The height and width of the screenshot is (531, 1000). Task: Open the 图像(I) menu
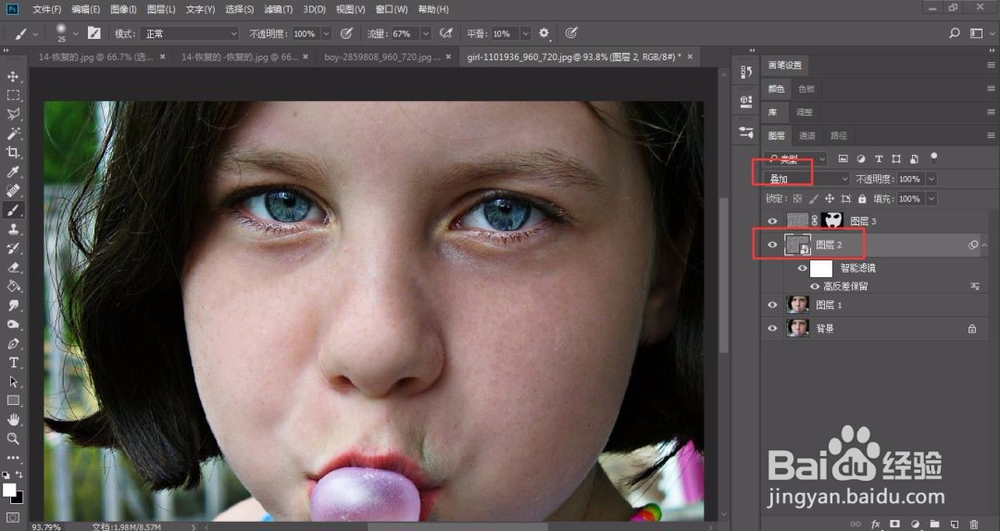pos(123,10)
